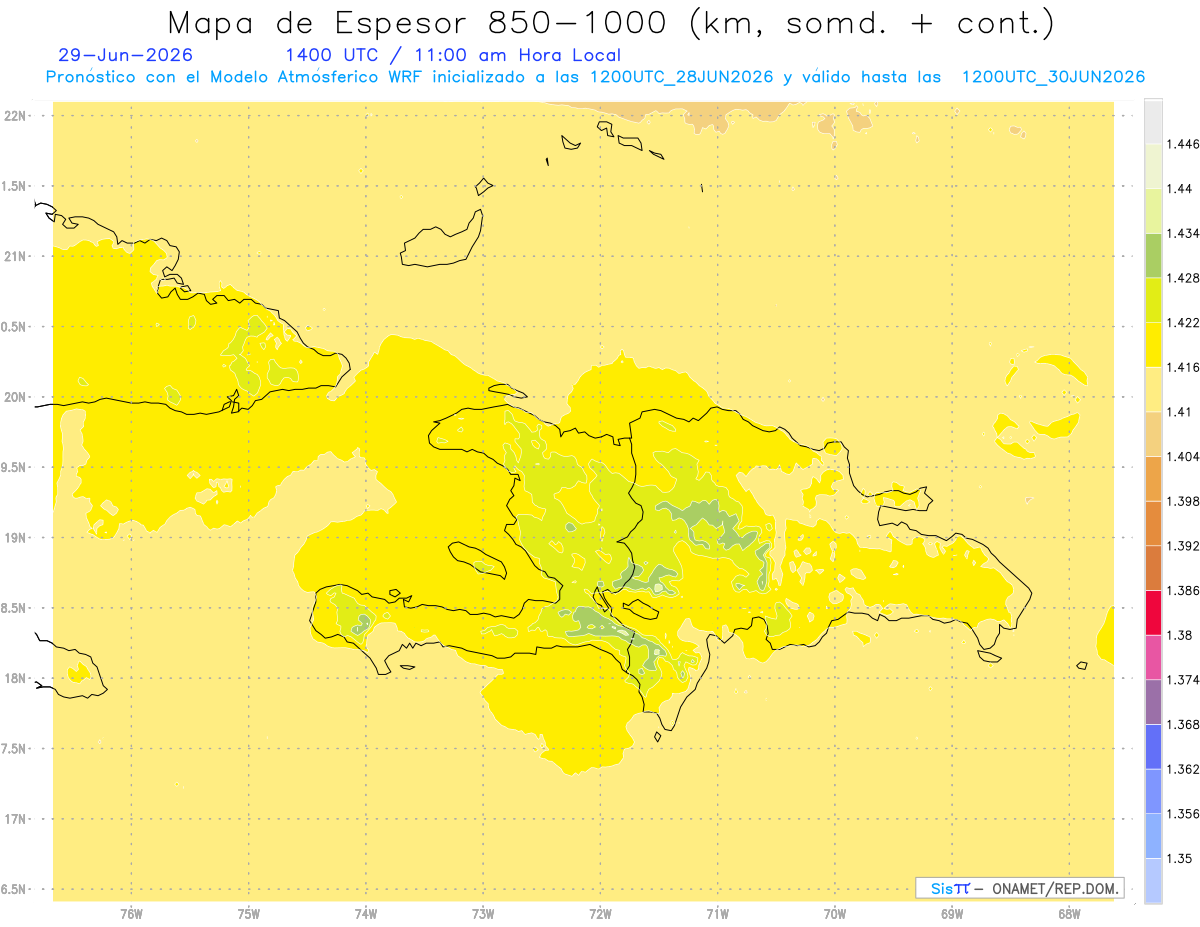
Task: Click the 21N latitude label
Action: [14, 256]
